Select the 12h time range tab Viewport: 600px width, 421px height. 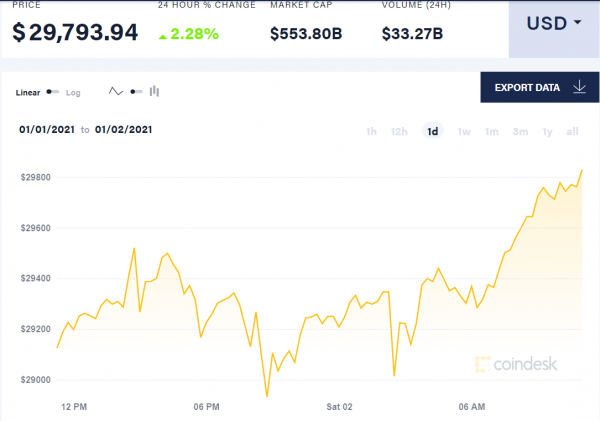399,132
